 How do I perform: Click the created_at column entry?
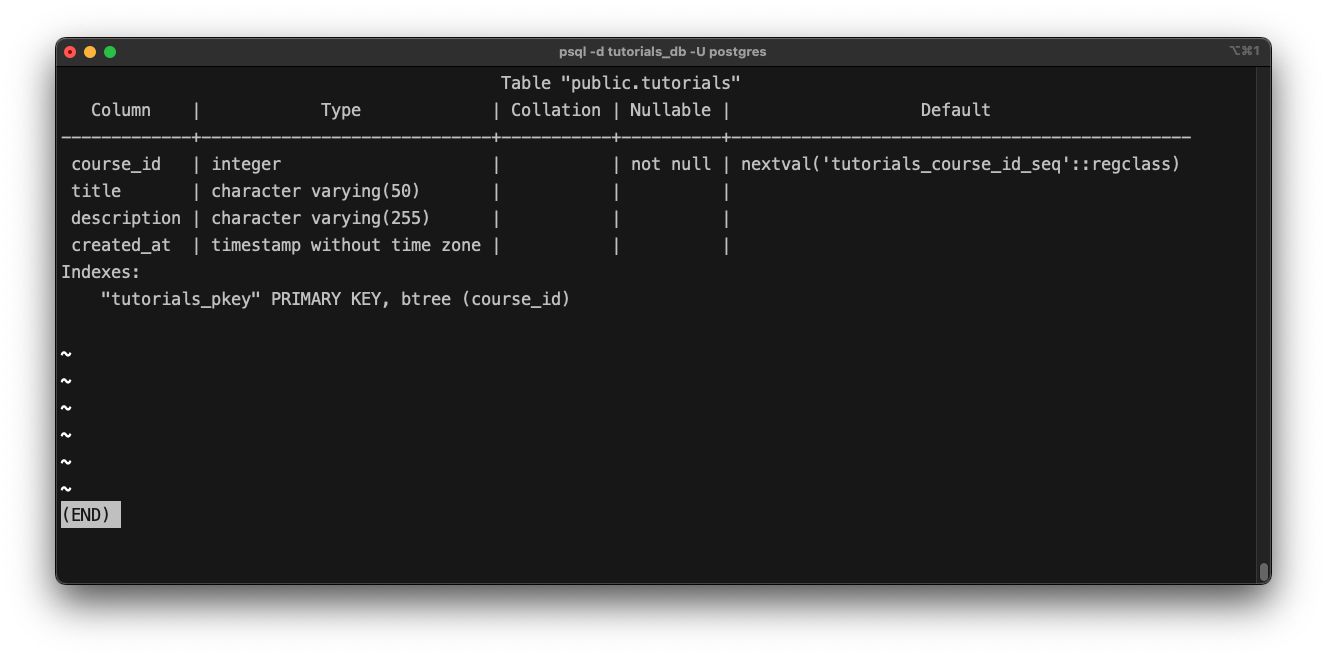(121, 244)
